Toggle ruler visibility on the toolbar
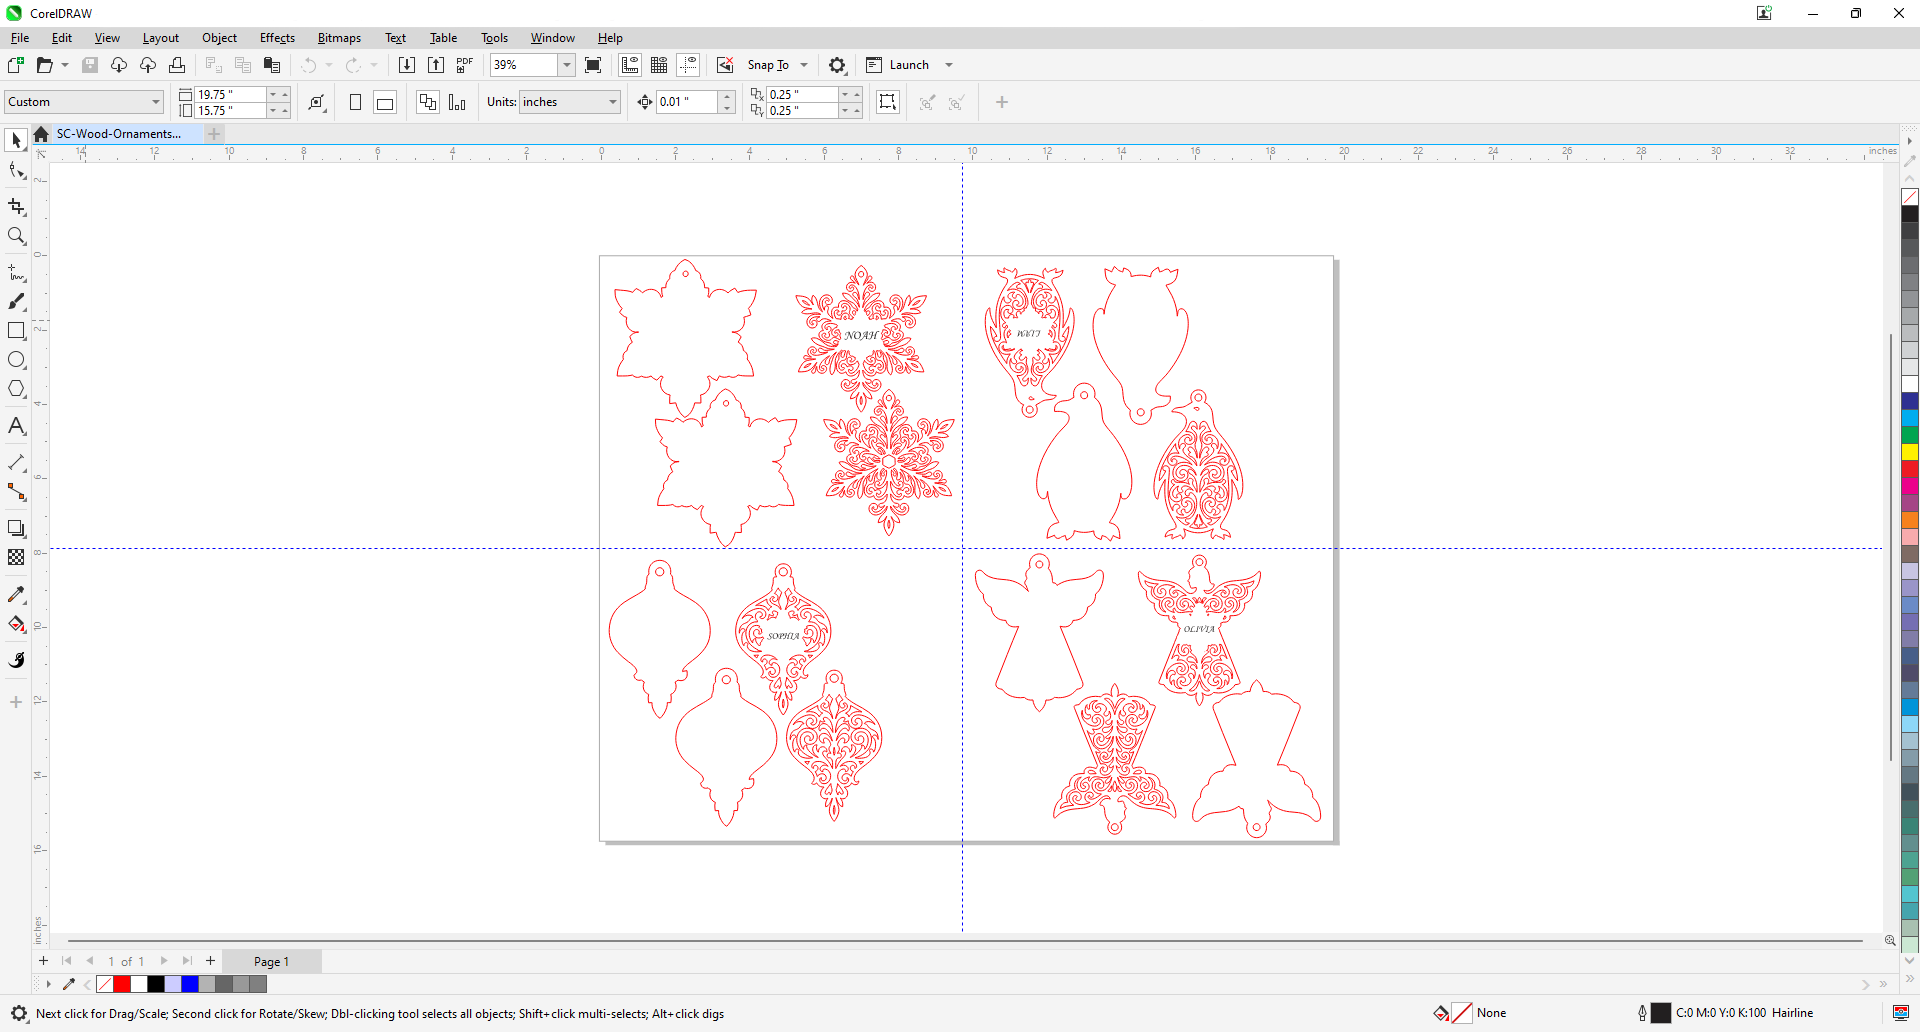This screenshot has height=1032, width=1920. click(629, 65)
